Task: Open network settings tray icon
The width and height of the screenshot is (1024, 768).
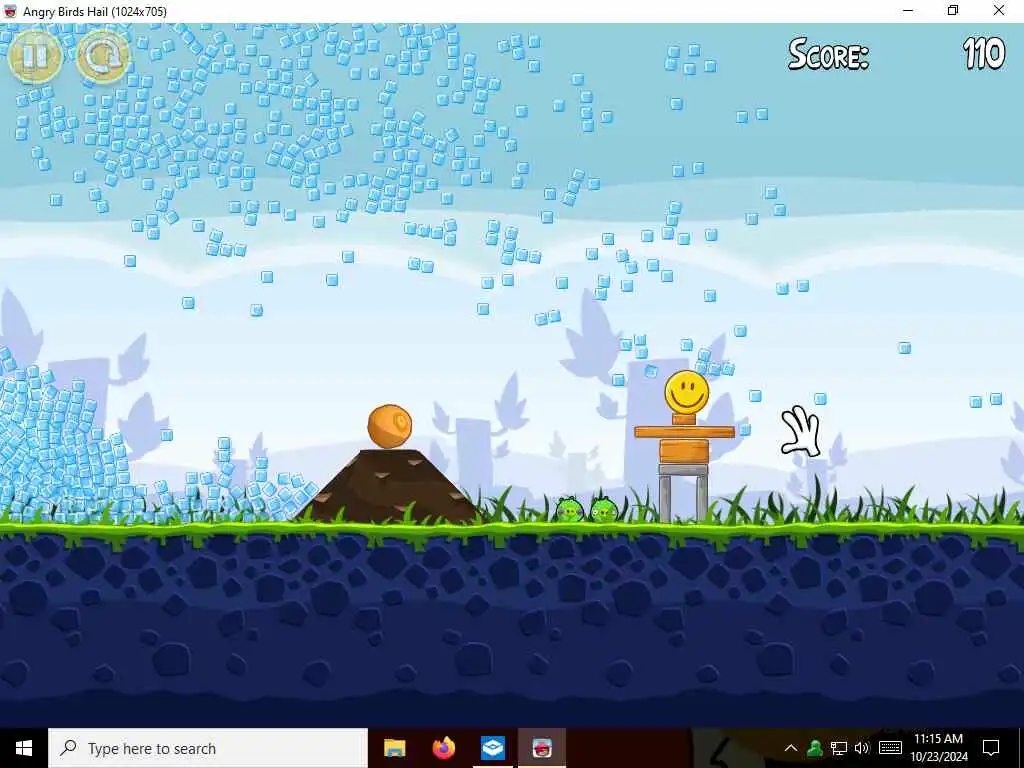Action: [839, 748]
